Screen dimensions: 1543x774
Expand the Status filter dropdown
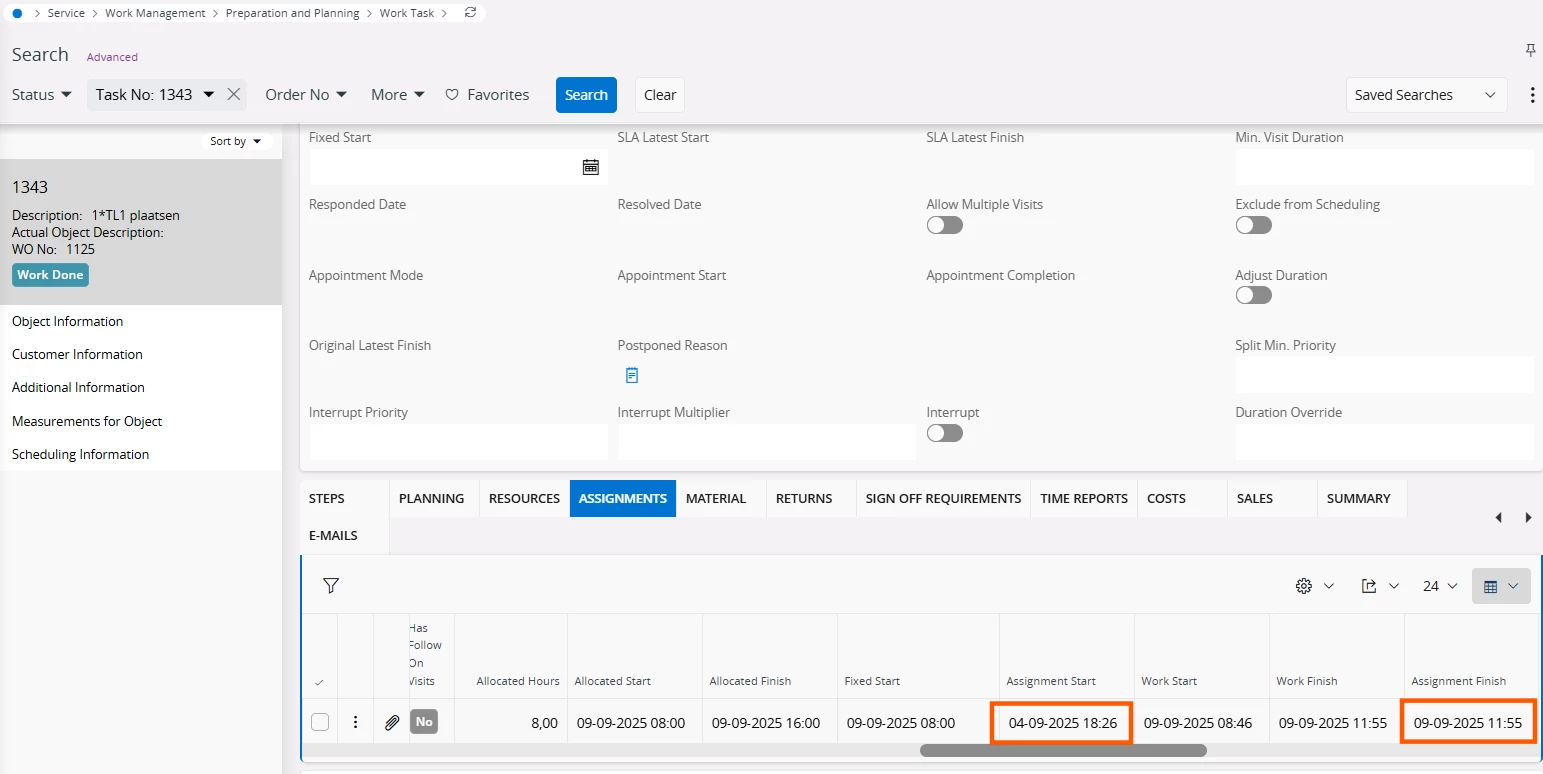[42, 94]
